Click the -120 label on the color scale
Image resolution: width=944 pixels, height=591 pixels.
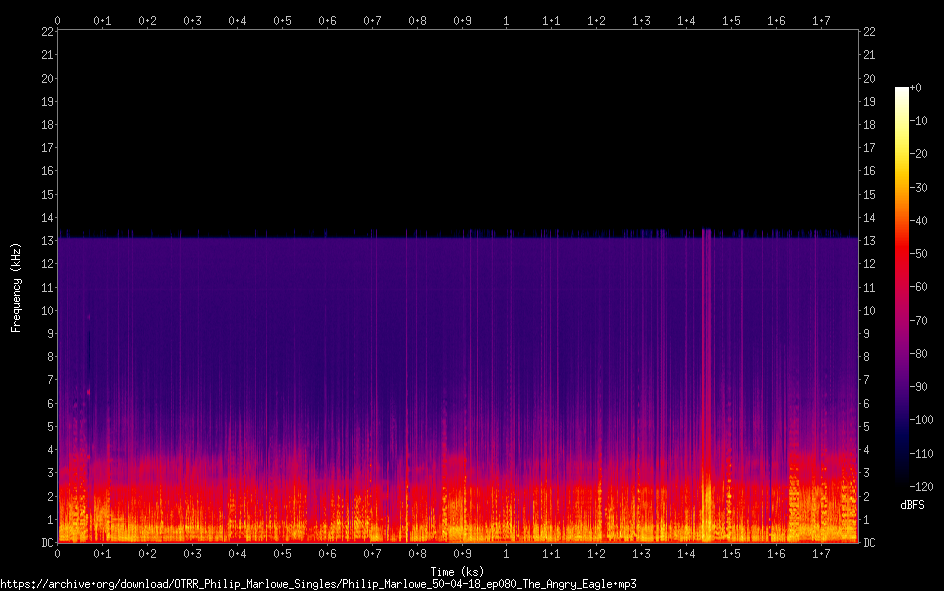click(924, 486)
